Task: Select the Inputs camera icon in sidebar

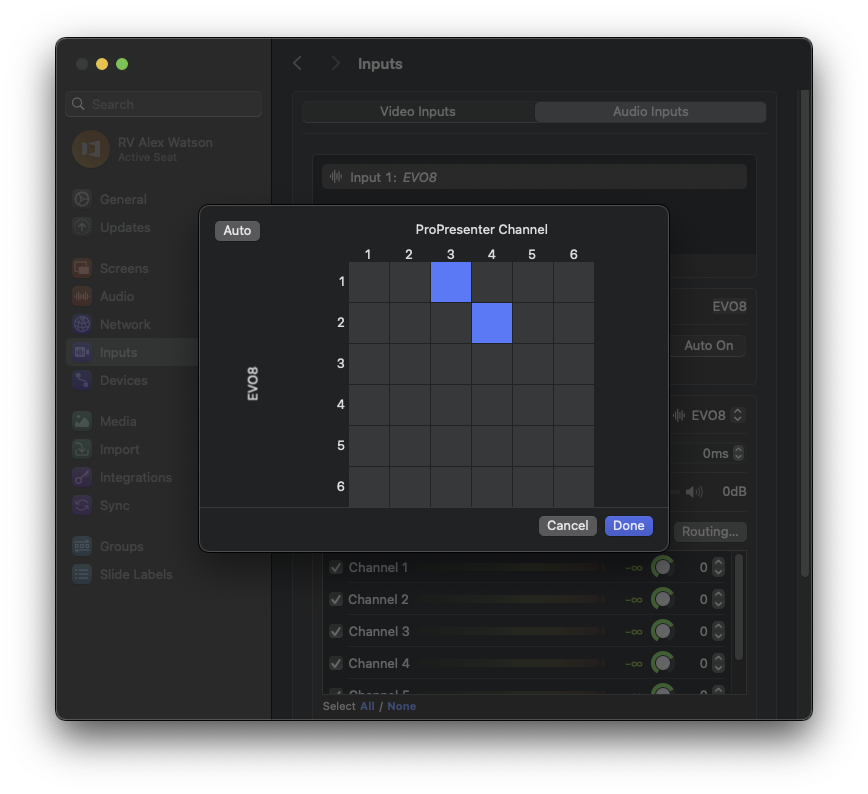Action: (82, 352)
